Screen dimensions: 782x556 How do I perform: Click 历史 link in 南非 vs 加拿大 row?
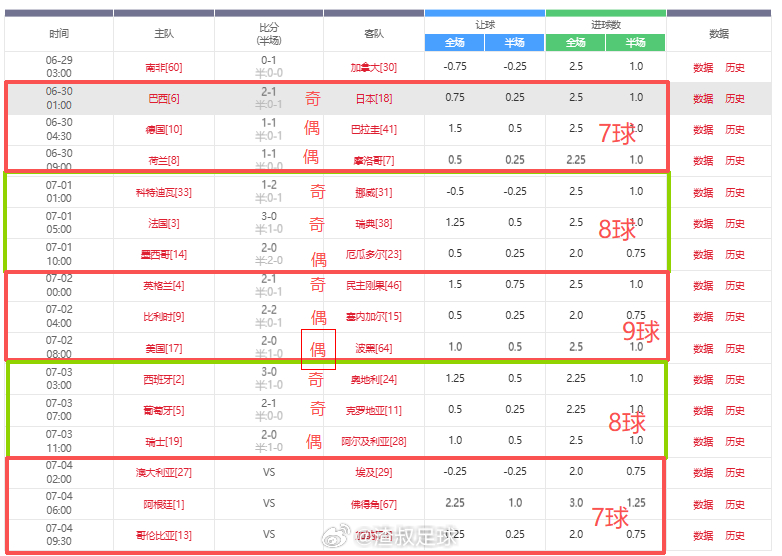(735, 68)
